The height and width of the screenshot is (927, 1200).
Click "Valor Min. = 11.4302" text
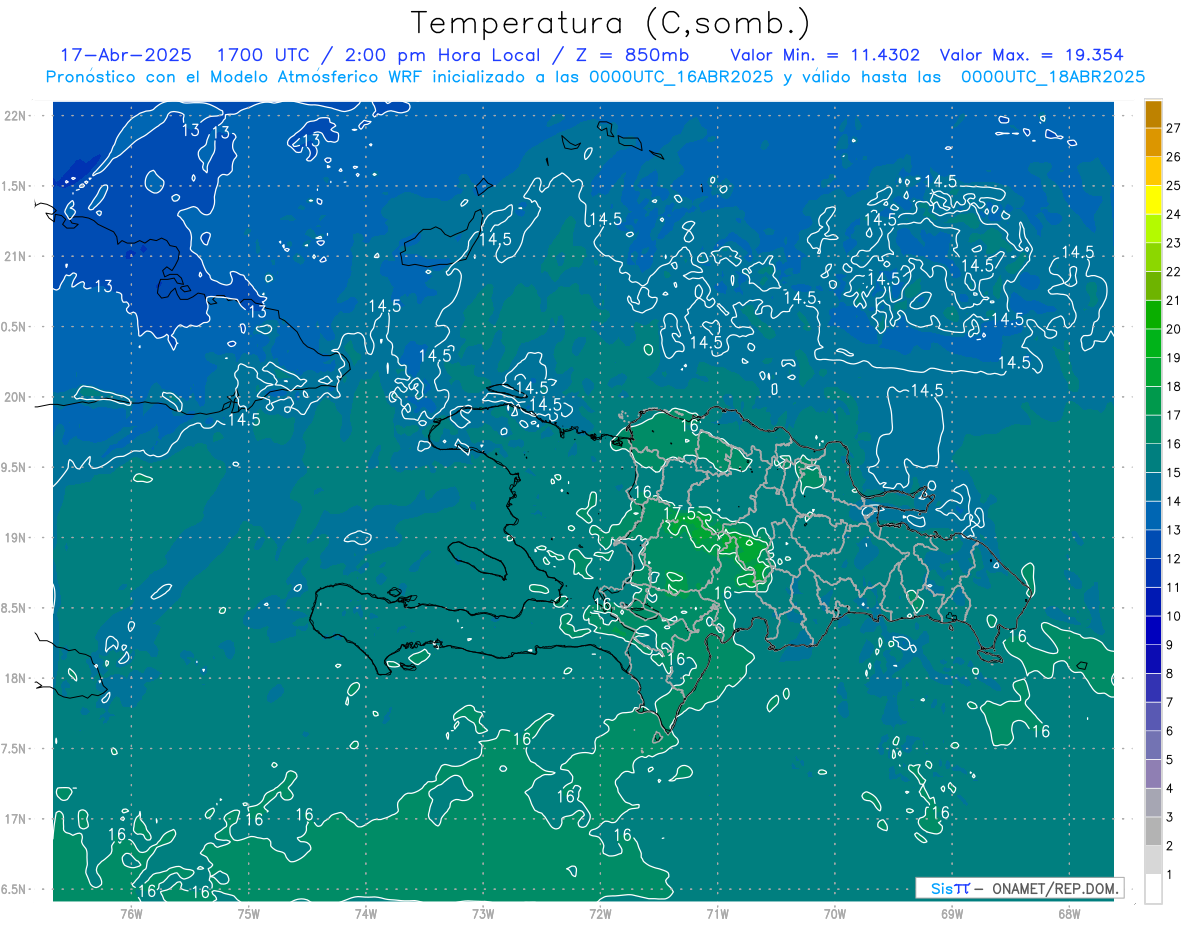825,55
